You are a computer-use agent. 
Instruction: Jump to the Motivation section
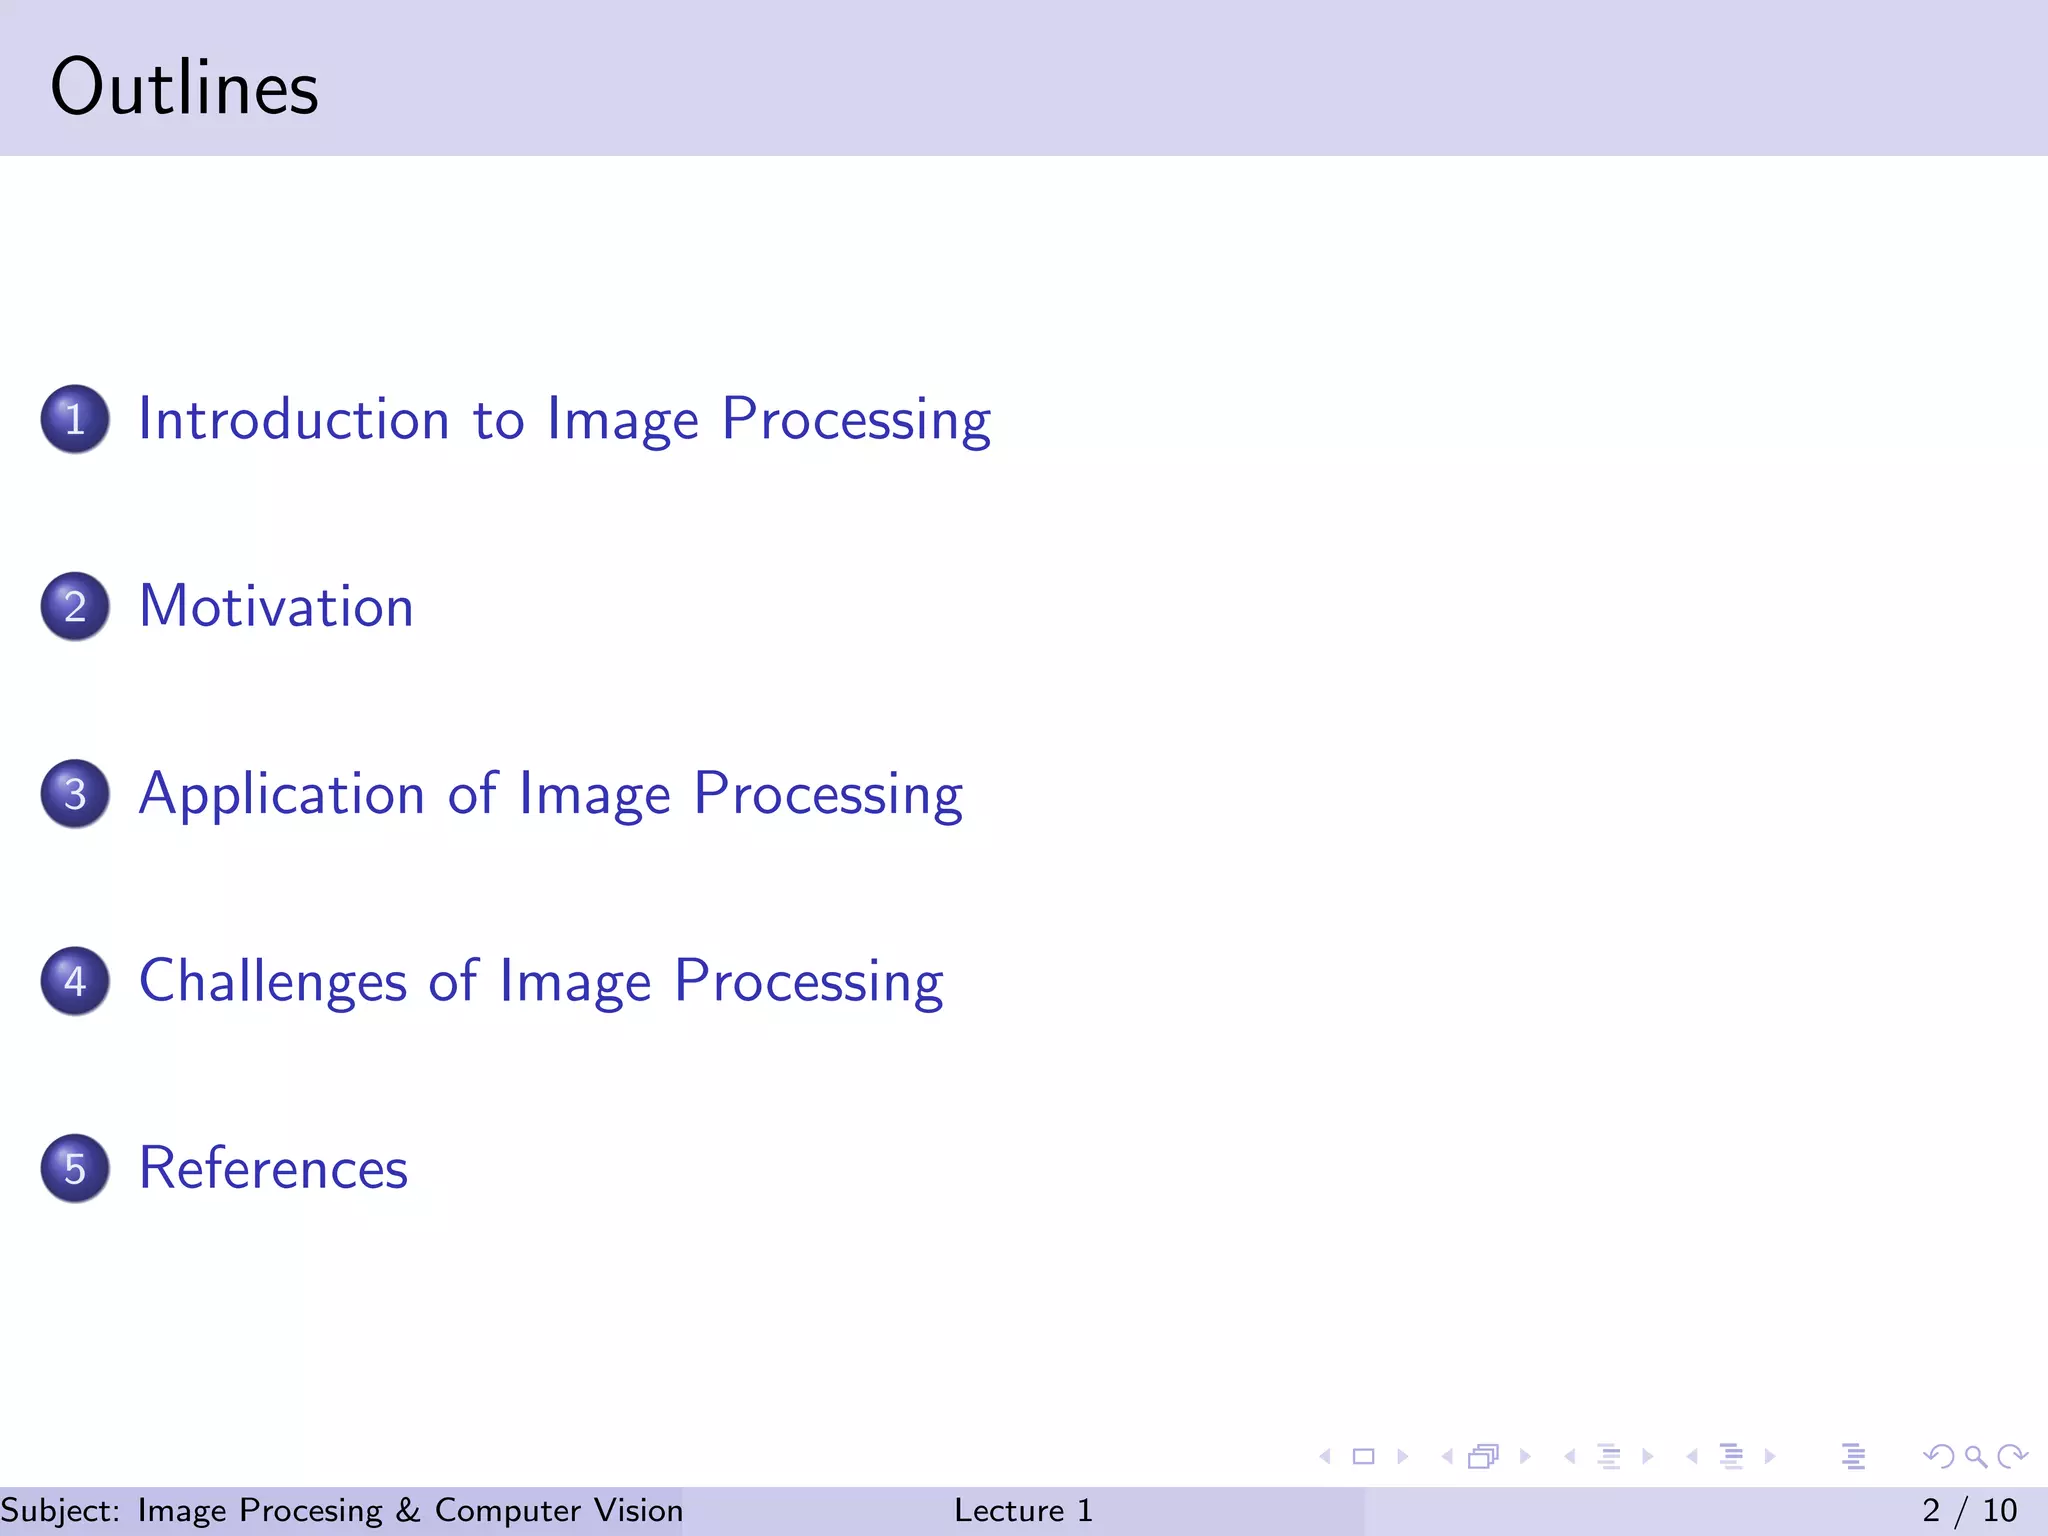pos(276,606)
